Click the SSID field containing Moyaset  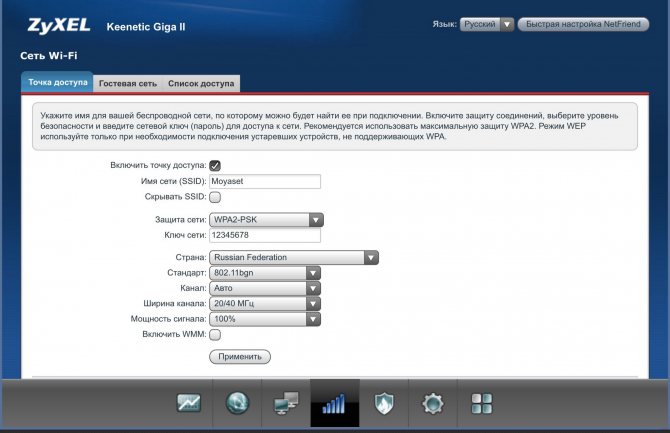pyautogui.click(x=265, y=181)
